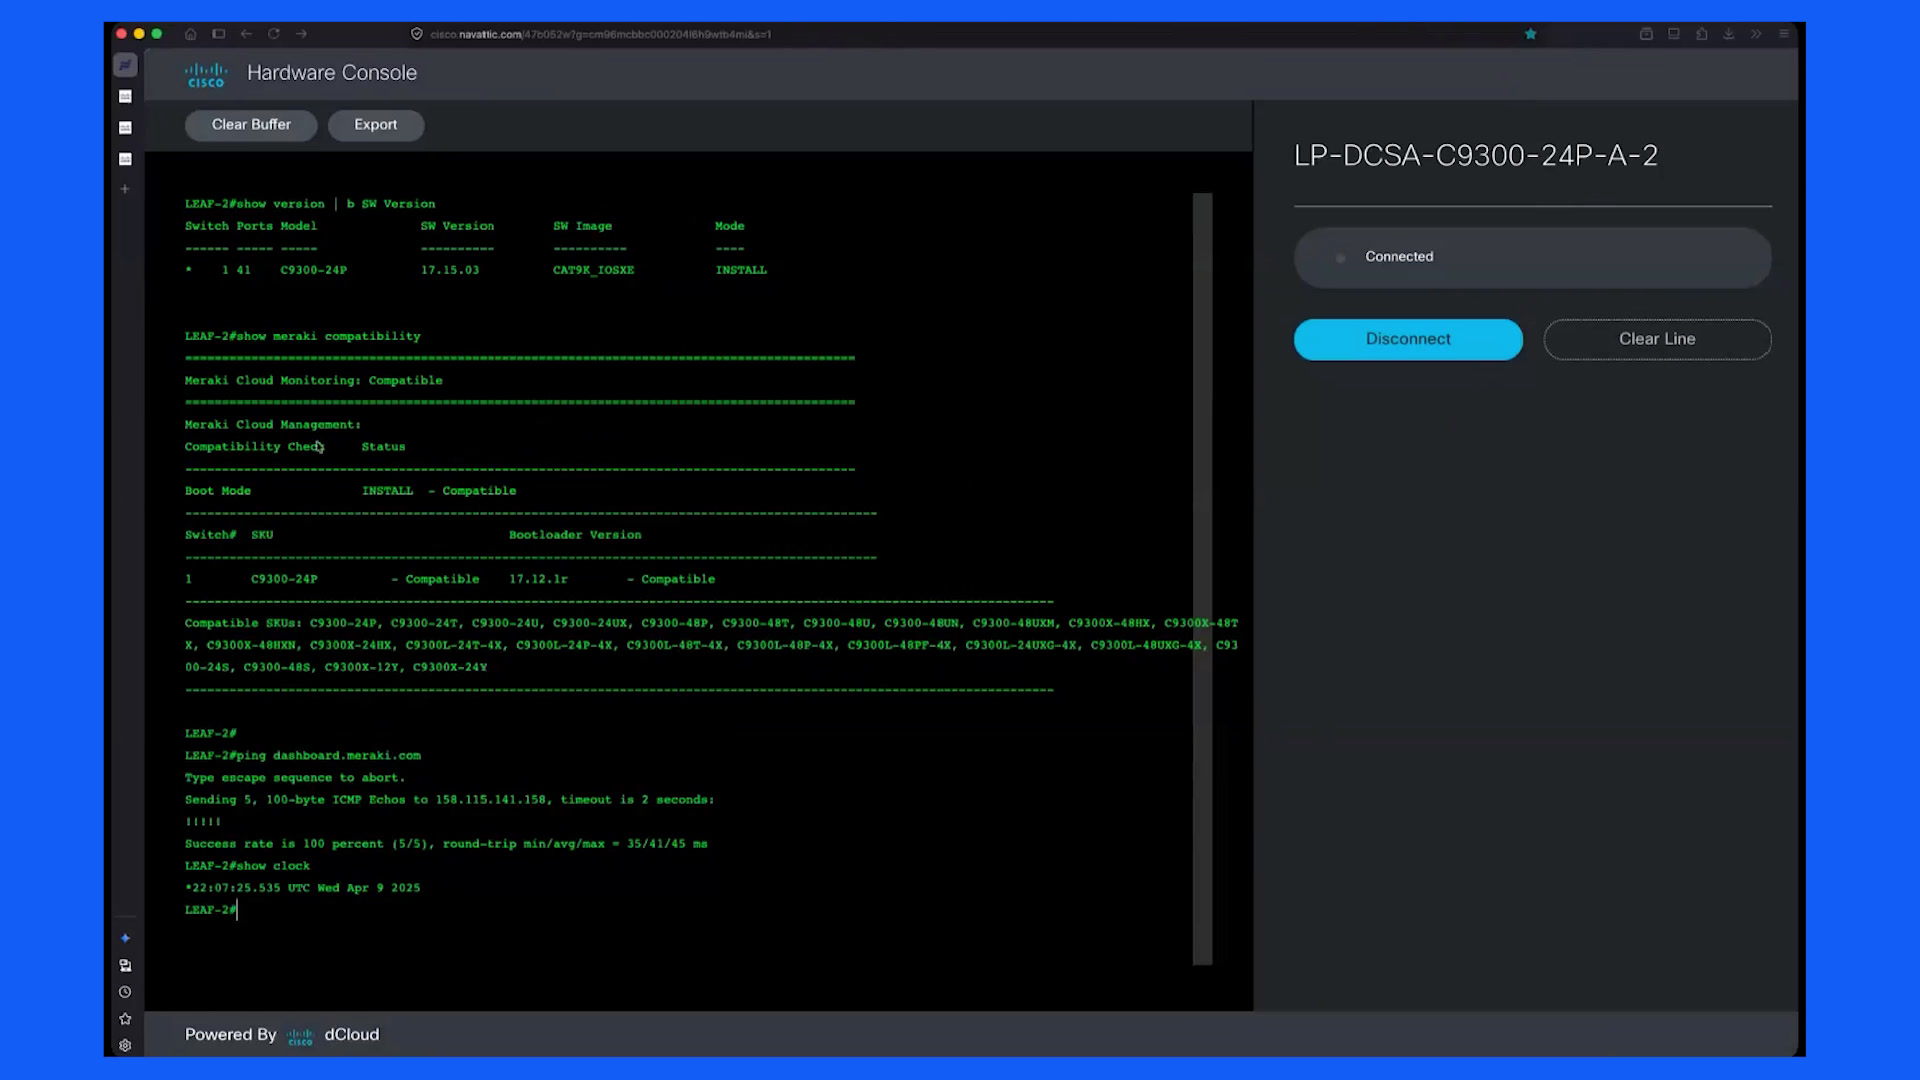This screenshot has width=1920, height=1080.
Task: Open the downloads icon in toolbar
Action: click(1728, 34)
